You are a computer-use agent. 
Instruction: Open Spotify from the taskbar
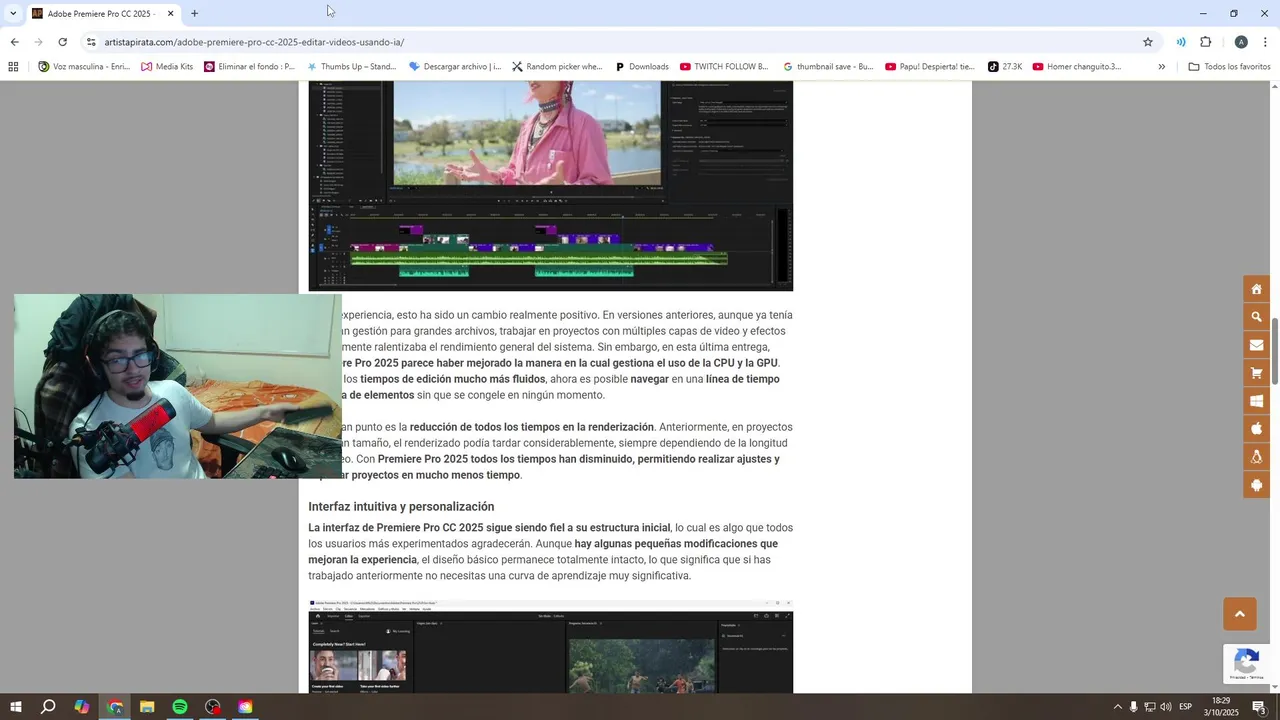180,707
